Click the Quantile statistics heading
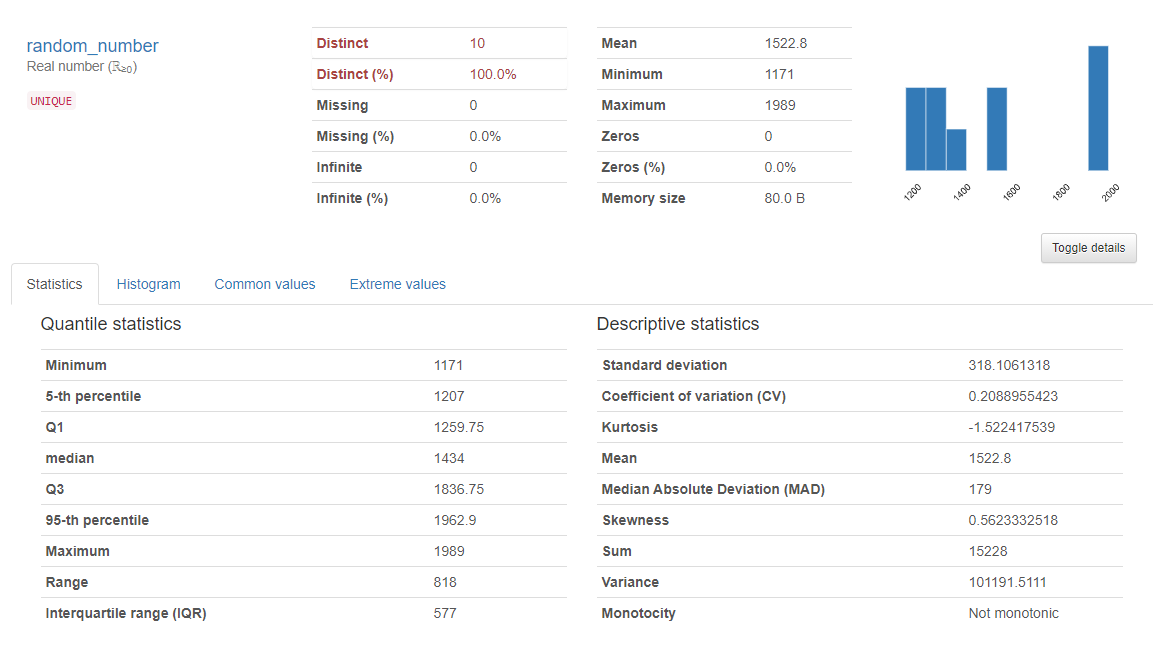The width and height of the screenshot is (1162, 647). point(110,324)
